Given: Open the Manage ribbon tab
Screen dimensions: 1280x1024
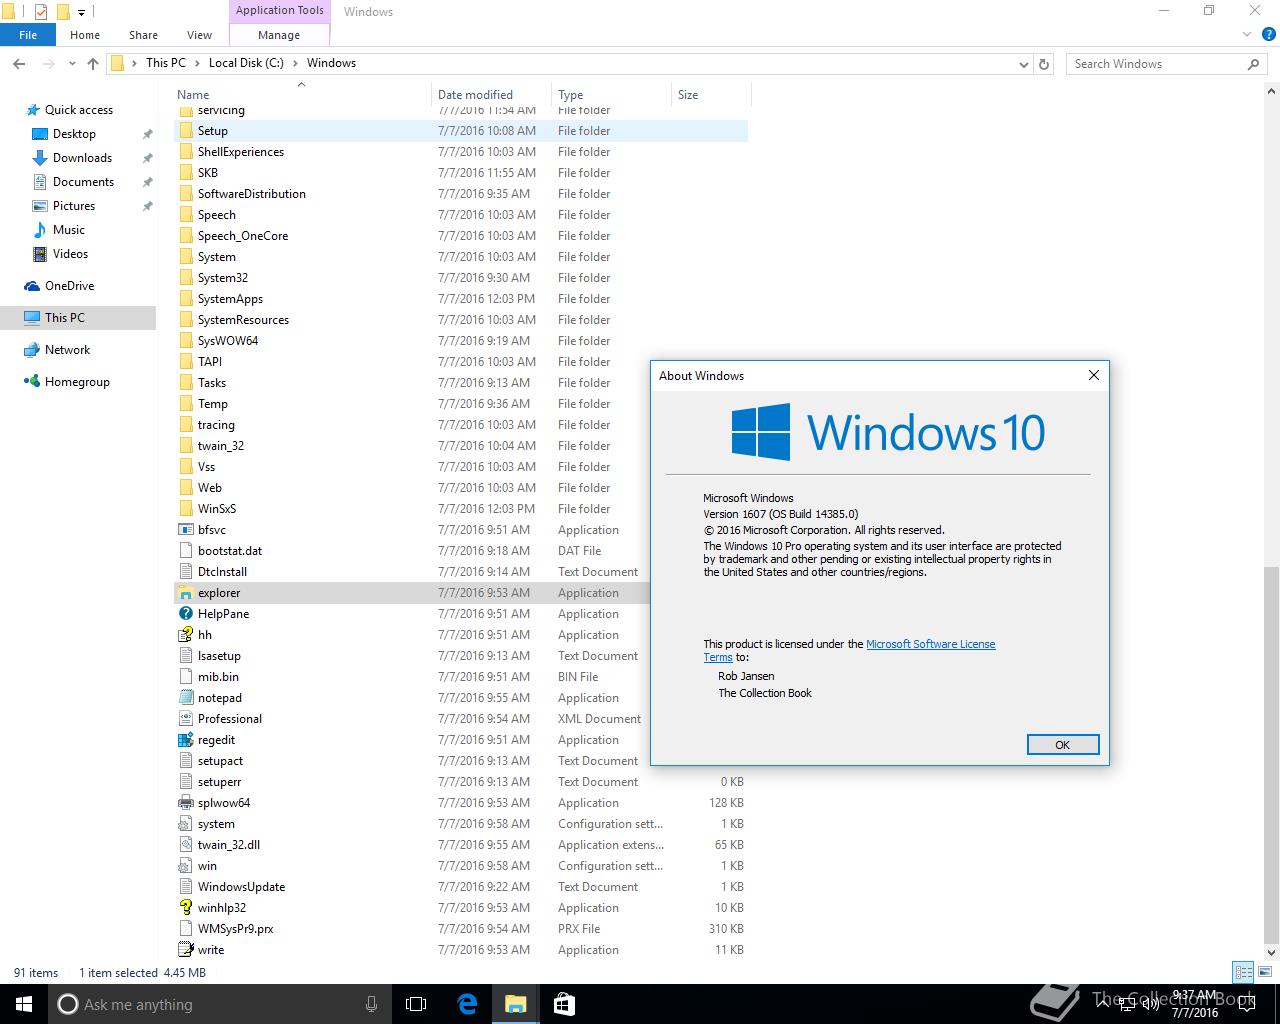Looking at the screenshot, I should [279, 35].
